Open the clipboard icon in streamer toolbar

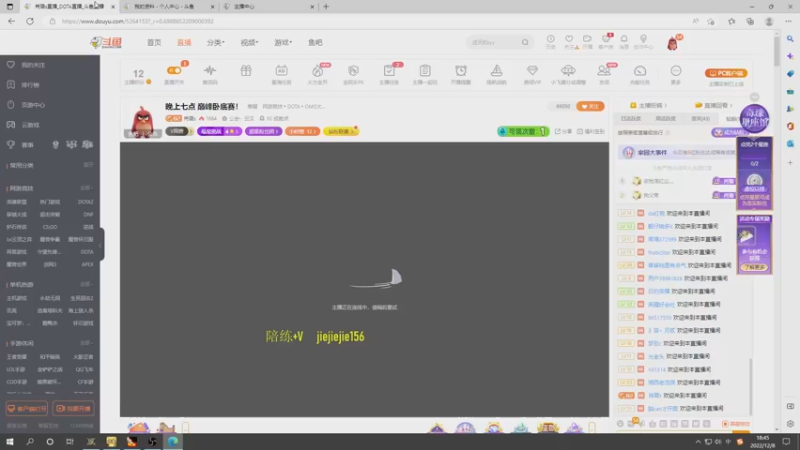(425, 70)
